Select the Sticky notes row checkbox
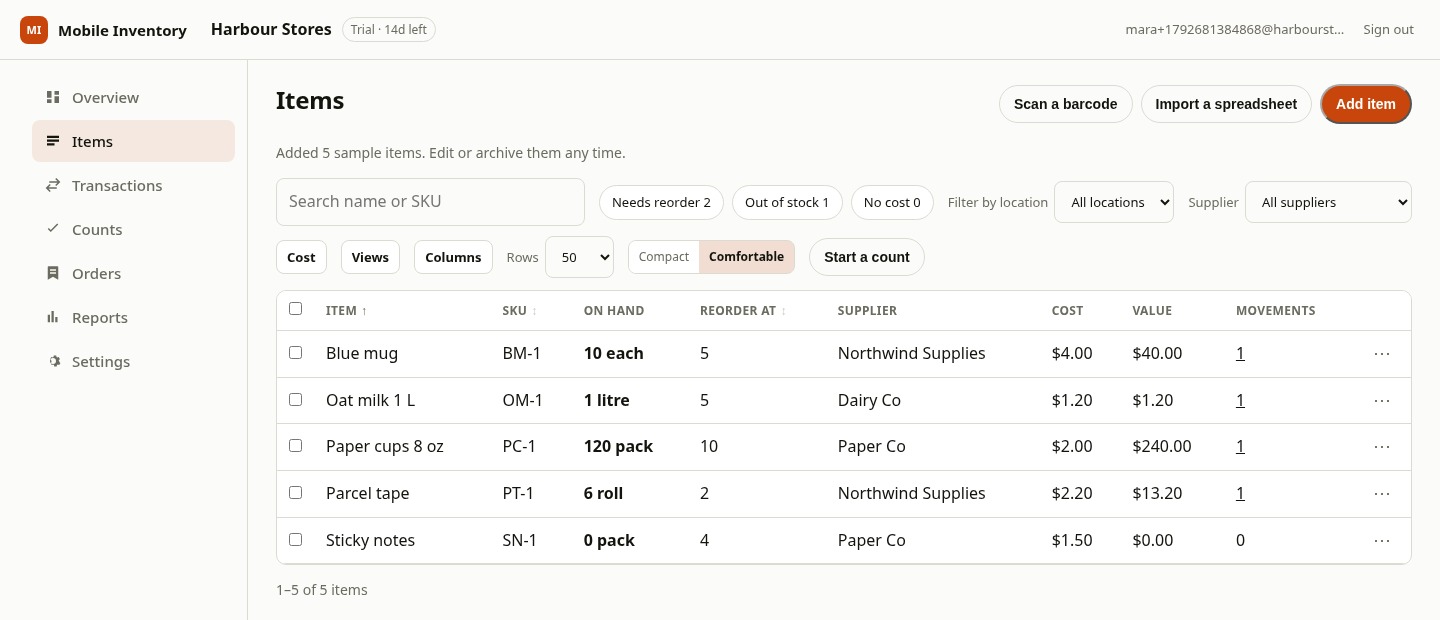The height and width of the screenshot is (620, 1440). tap(295, 539)
